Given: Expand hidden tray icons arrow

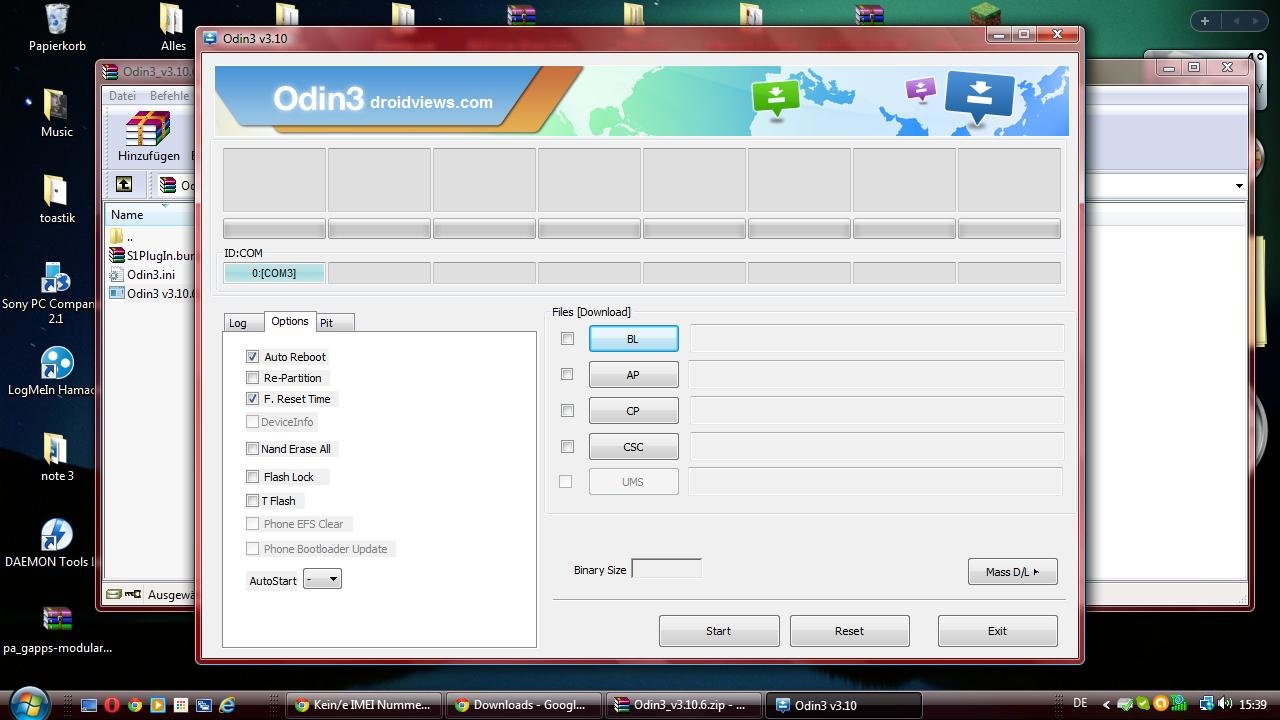Looking at the screenshot, I should 1106,704.
